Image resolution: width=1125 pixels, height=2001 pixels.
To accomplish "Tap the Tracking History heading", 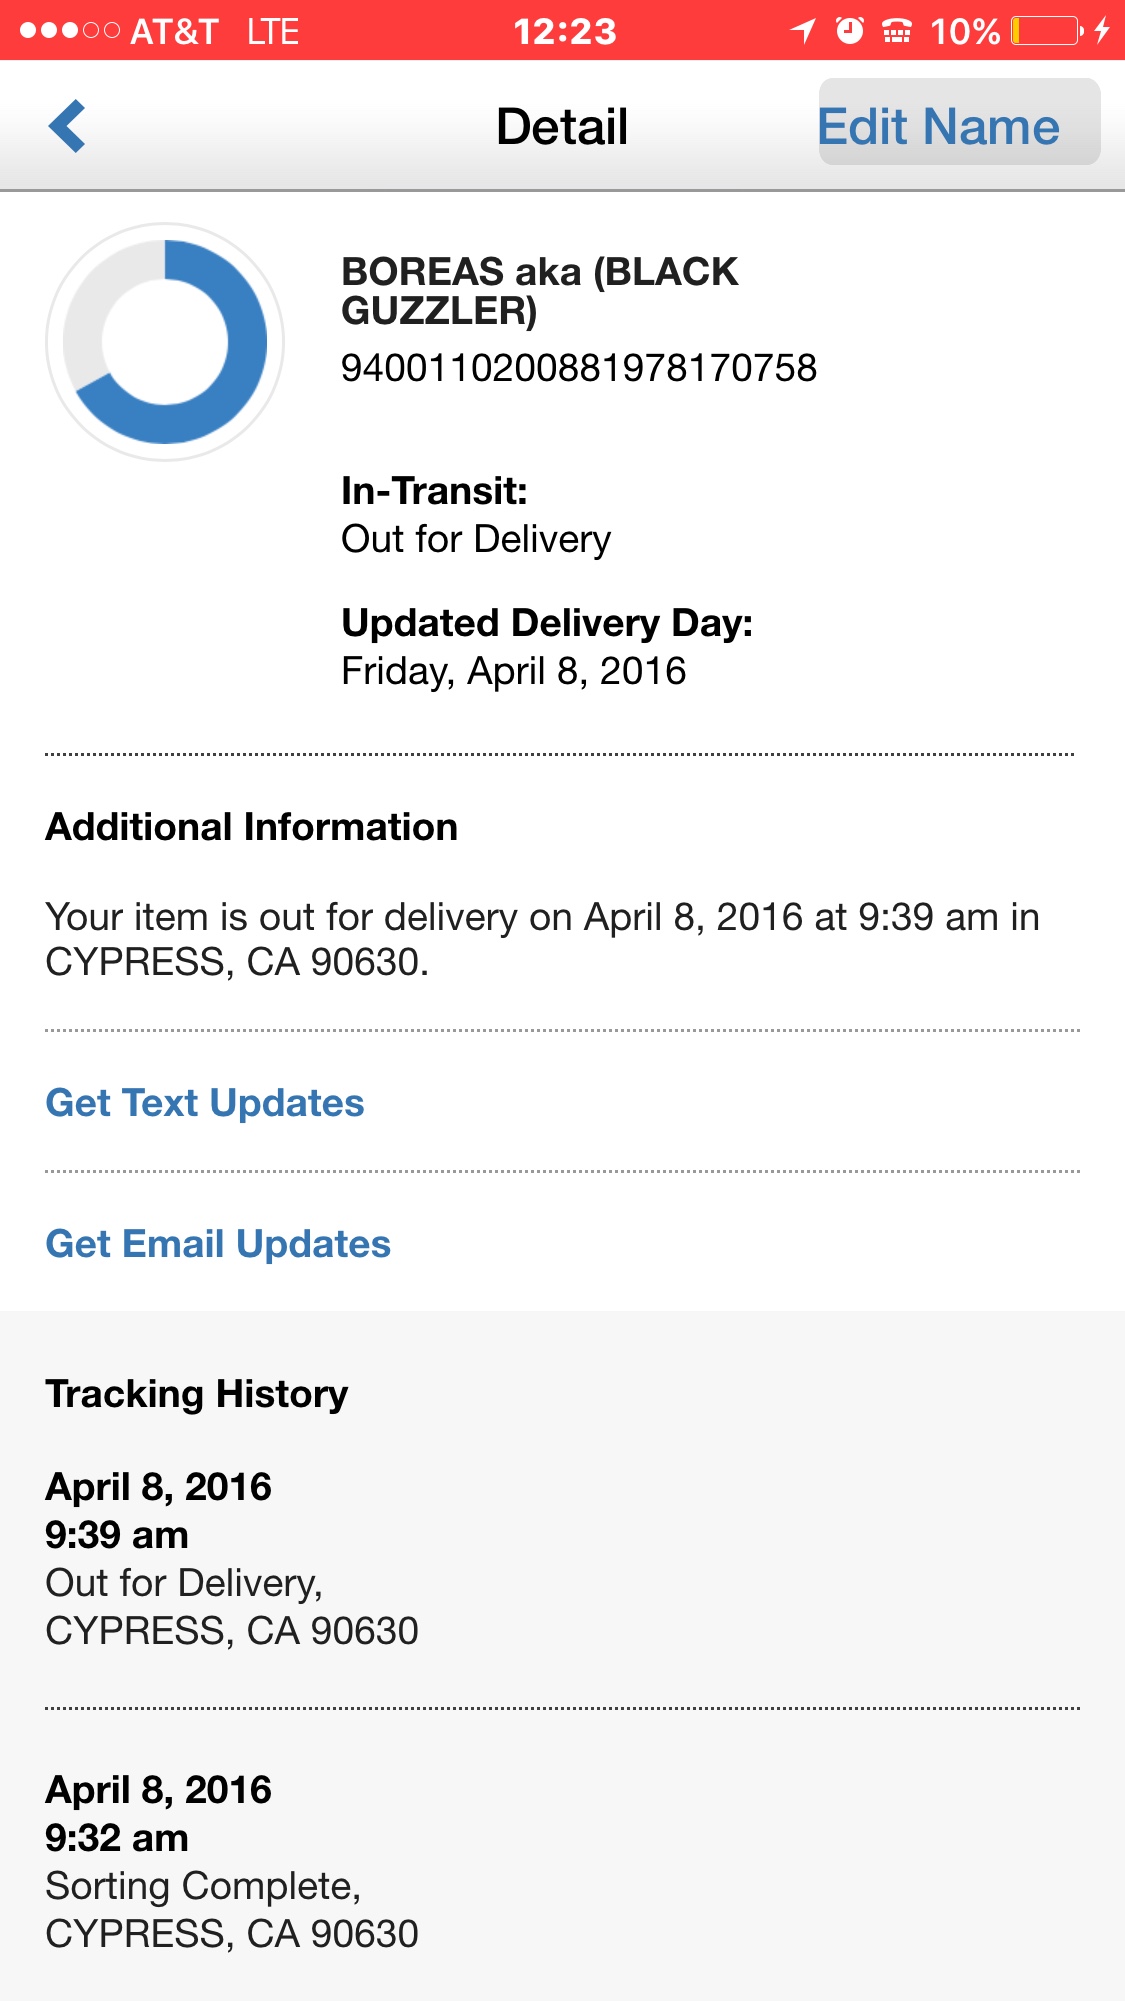I will coord(197,1394).
